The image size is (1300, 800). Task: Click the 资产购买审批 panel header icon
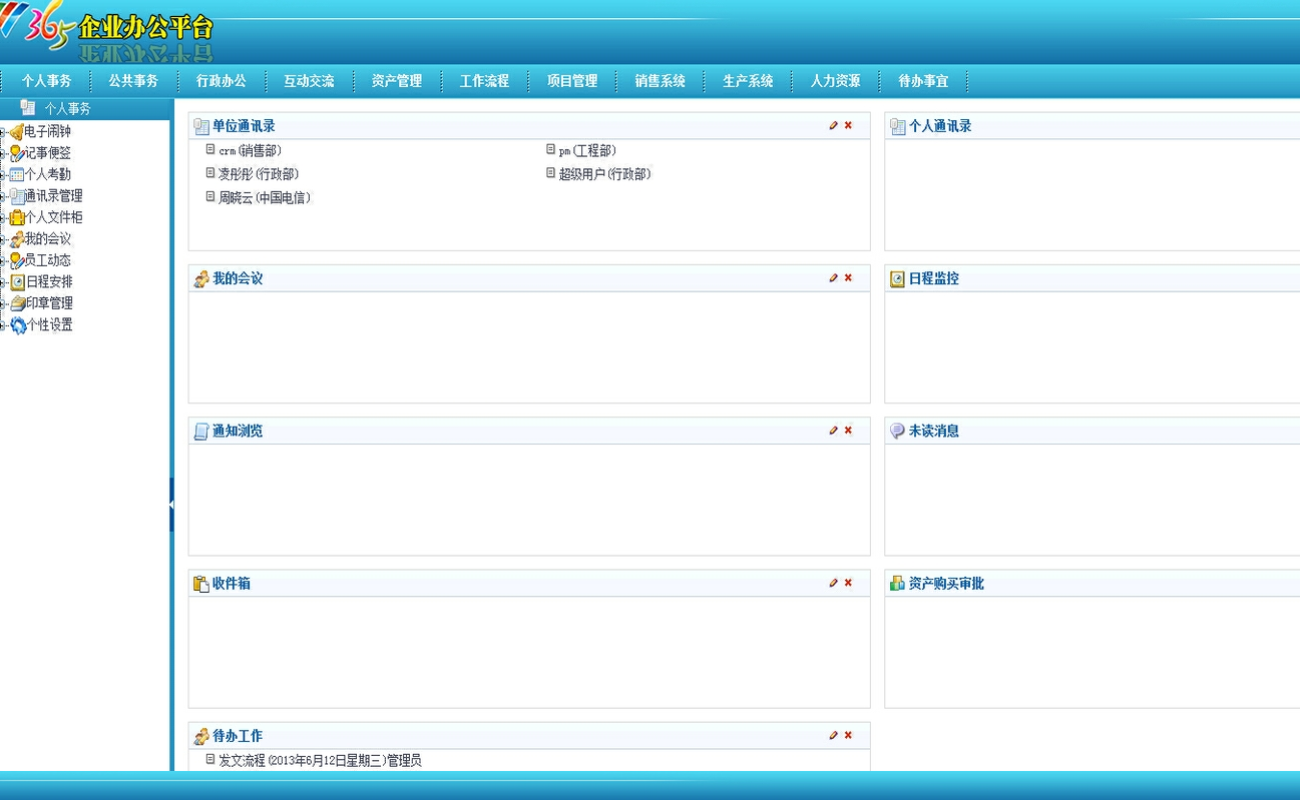[x=897, y=584]
